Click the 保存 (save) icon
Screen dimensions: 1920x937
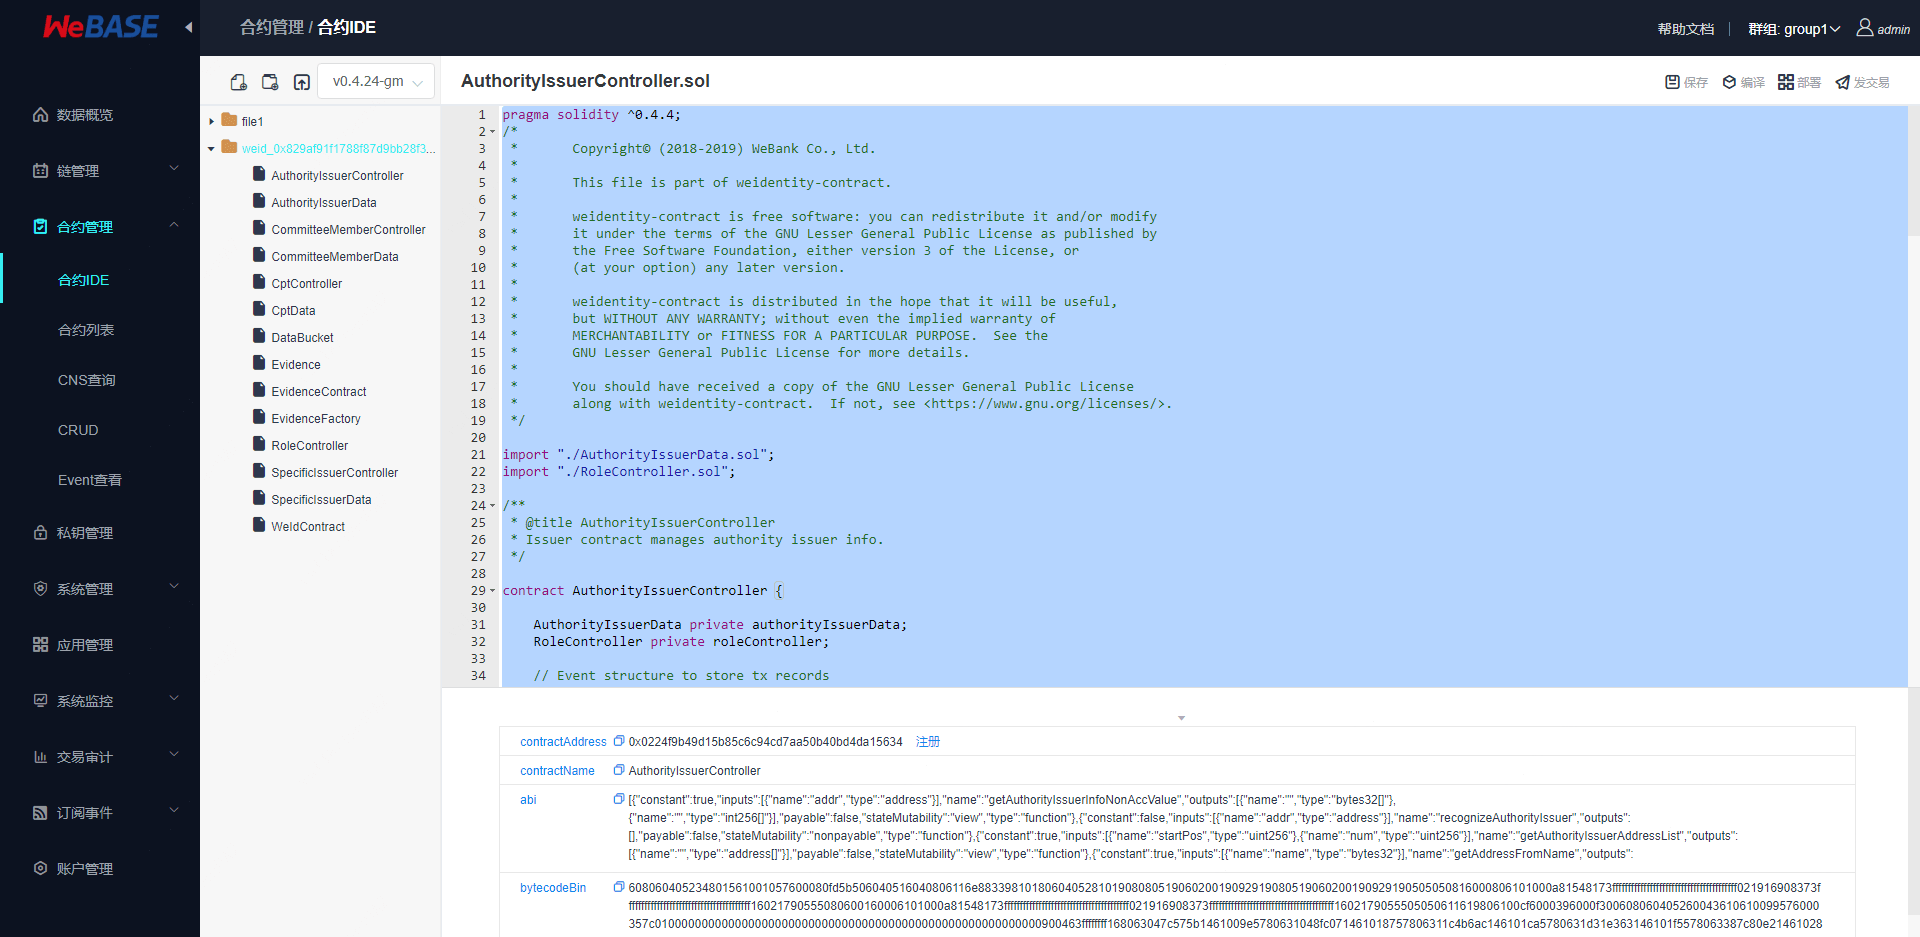tap(1686, 82)
